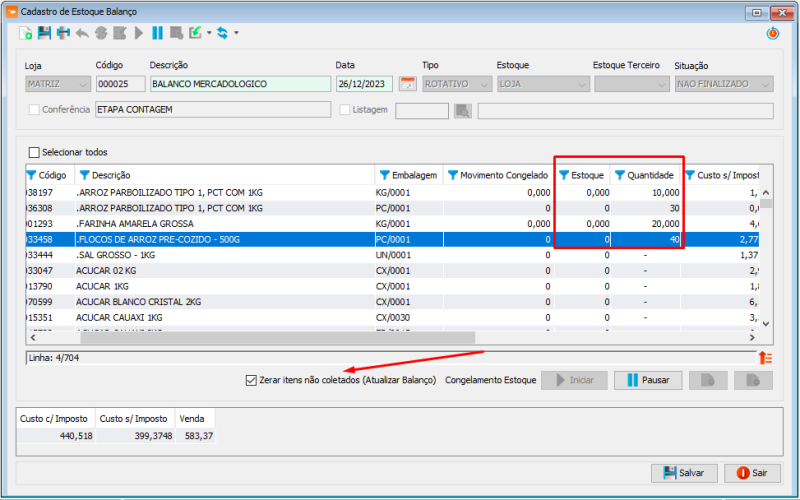The image size is (800, 500).
Task: Open the Loja dropdown showing MATRIZ
Action: tap(58, 84)
